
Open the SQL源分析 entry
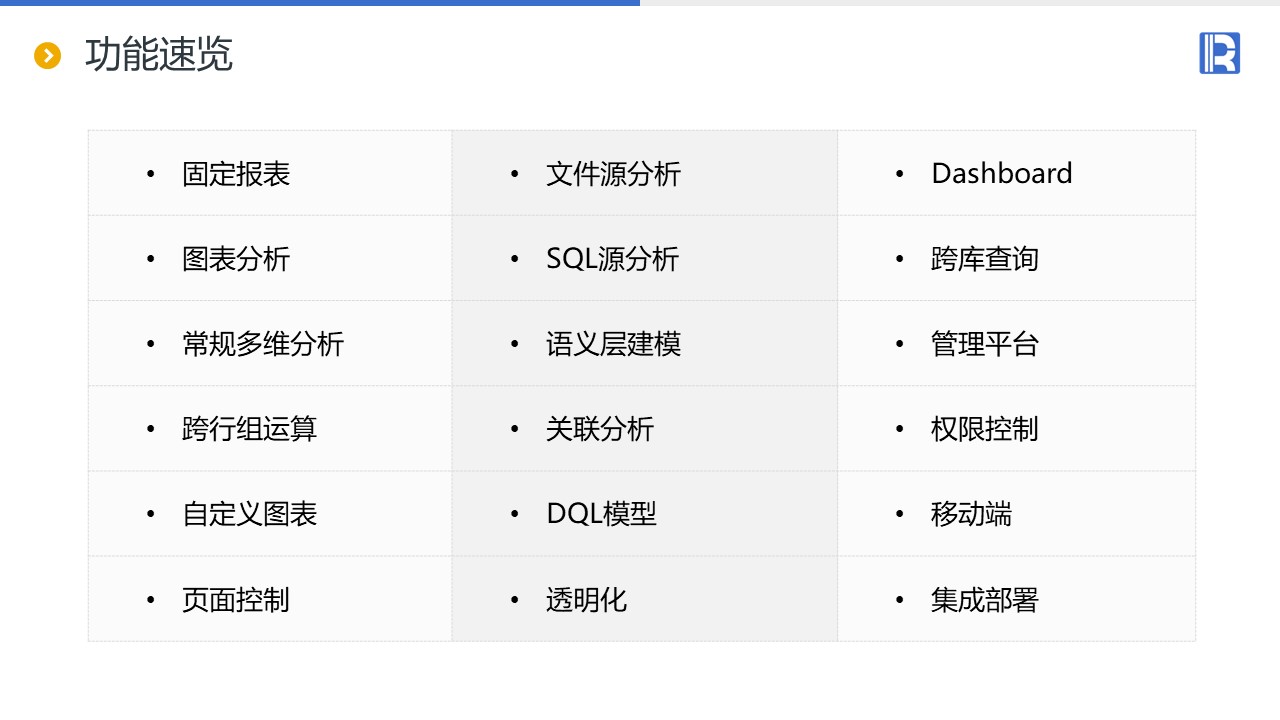[x=612, y=259]
